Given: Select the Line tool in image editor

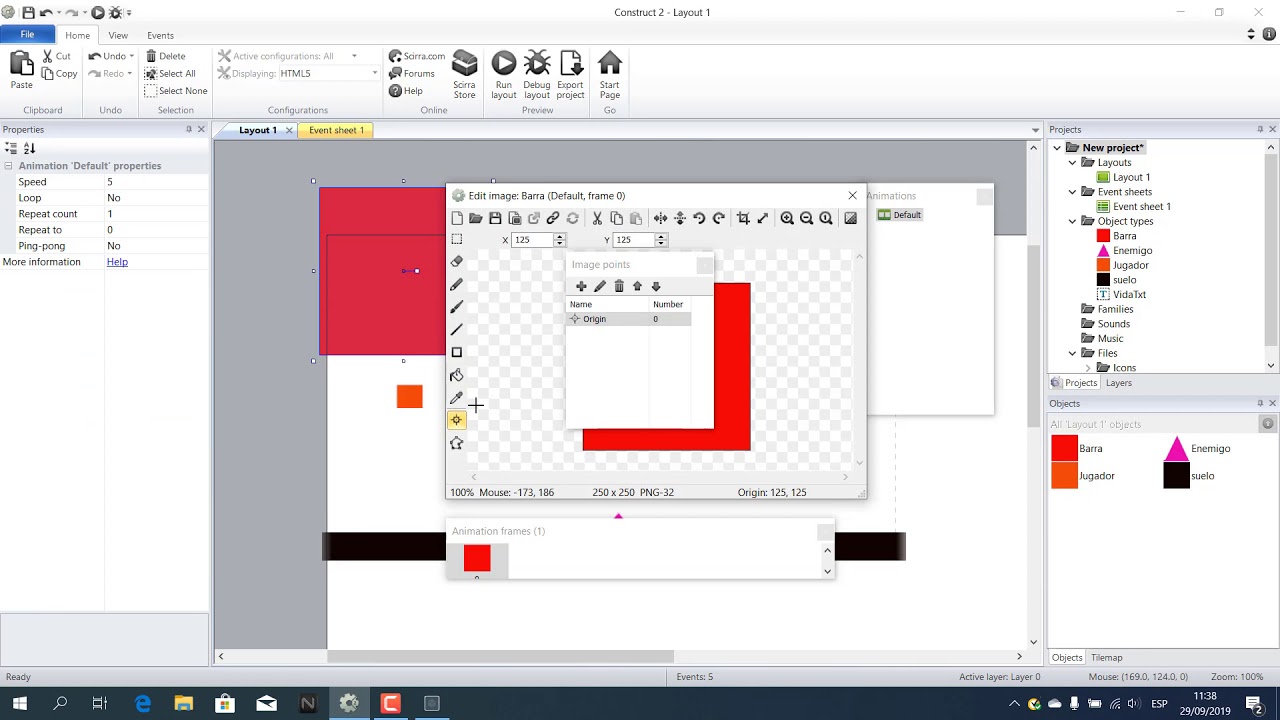Looking at the screenshot, I should pyautogui.click(x=457, y=330).
